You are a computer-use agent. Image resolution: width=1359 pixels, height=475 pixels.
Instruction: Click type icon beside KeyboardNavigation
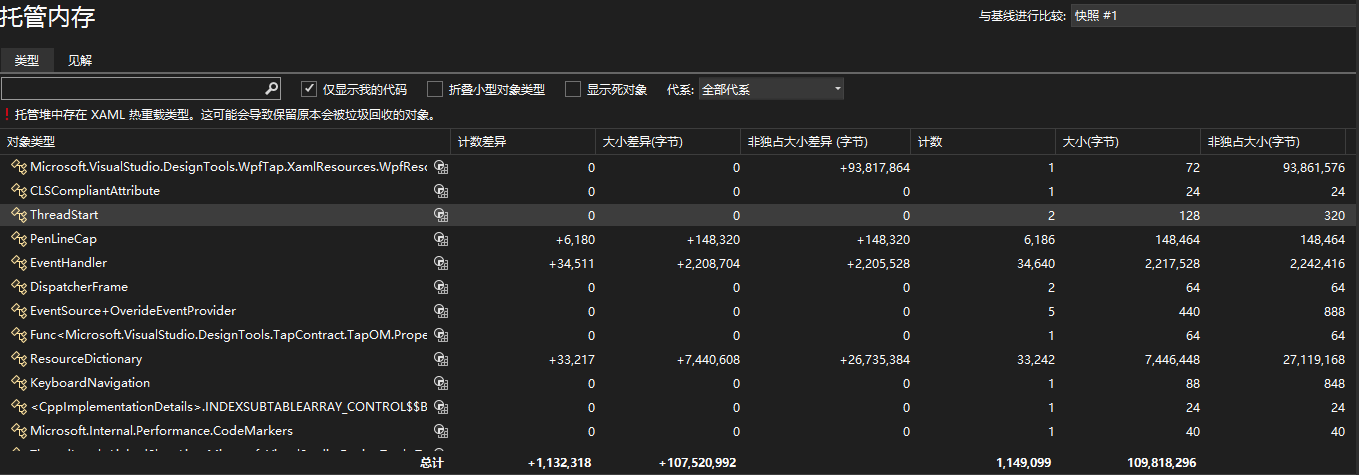18,383
